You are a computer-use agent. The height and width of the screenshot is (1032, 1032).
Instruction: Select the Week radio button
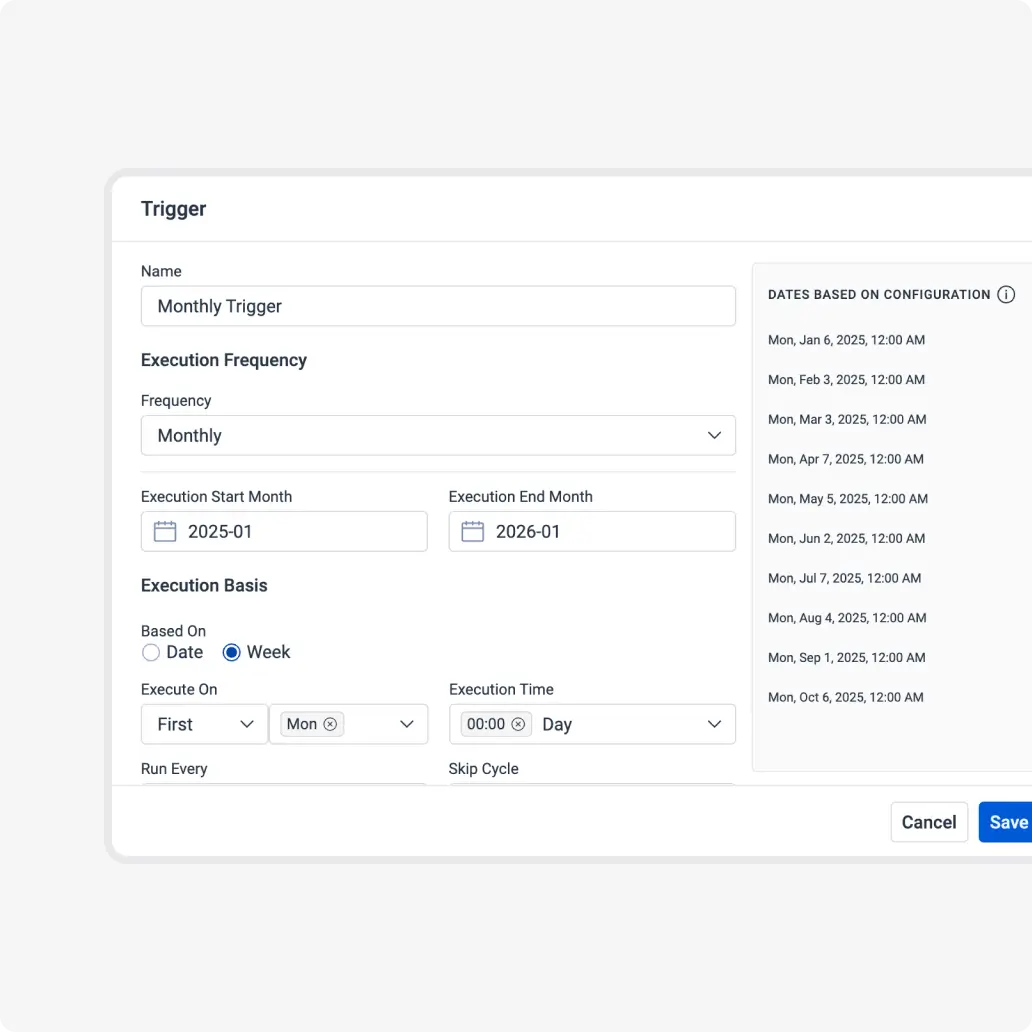point(232,653)
